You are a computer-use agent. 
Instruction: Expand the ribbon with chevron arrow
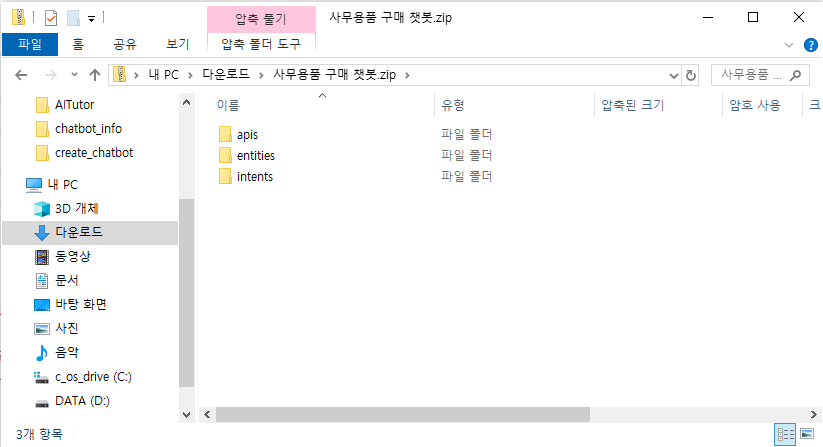[790, 44]
